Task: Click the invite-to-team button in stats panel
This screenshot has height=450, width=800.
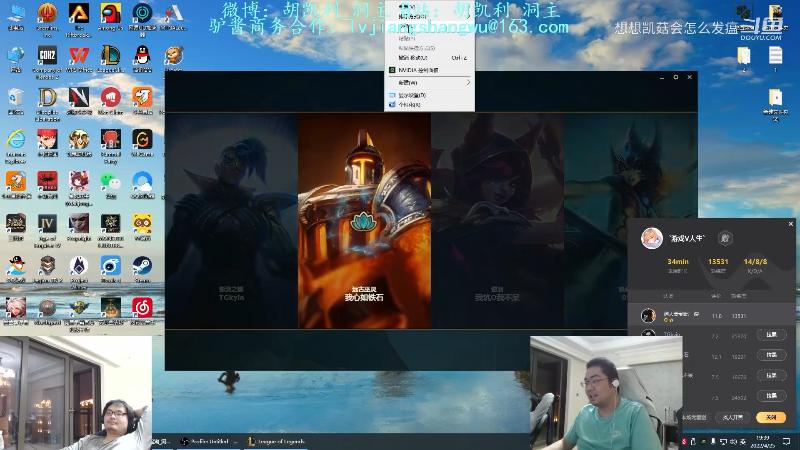Action: (733, 417)
